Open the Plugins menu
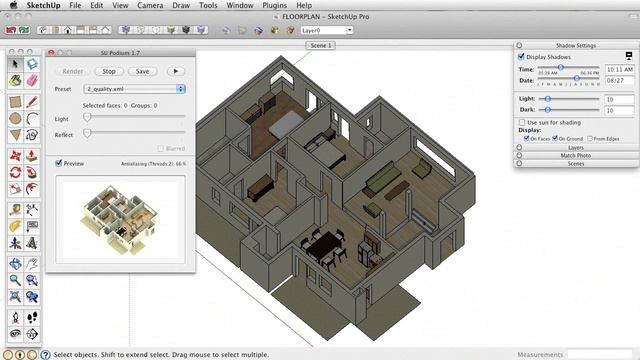 (274, 5)
